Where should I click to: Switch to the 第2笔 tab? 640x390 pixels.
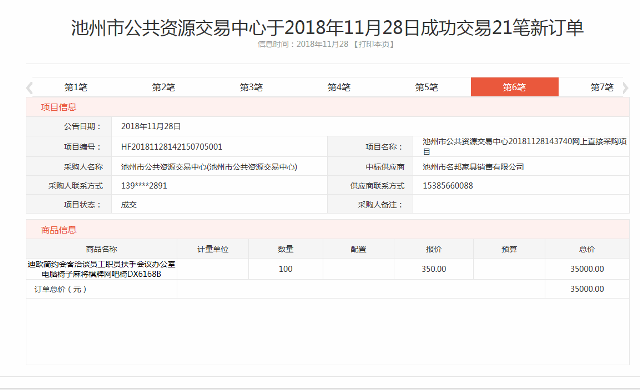tap(164, 87)
